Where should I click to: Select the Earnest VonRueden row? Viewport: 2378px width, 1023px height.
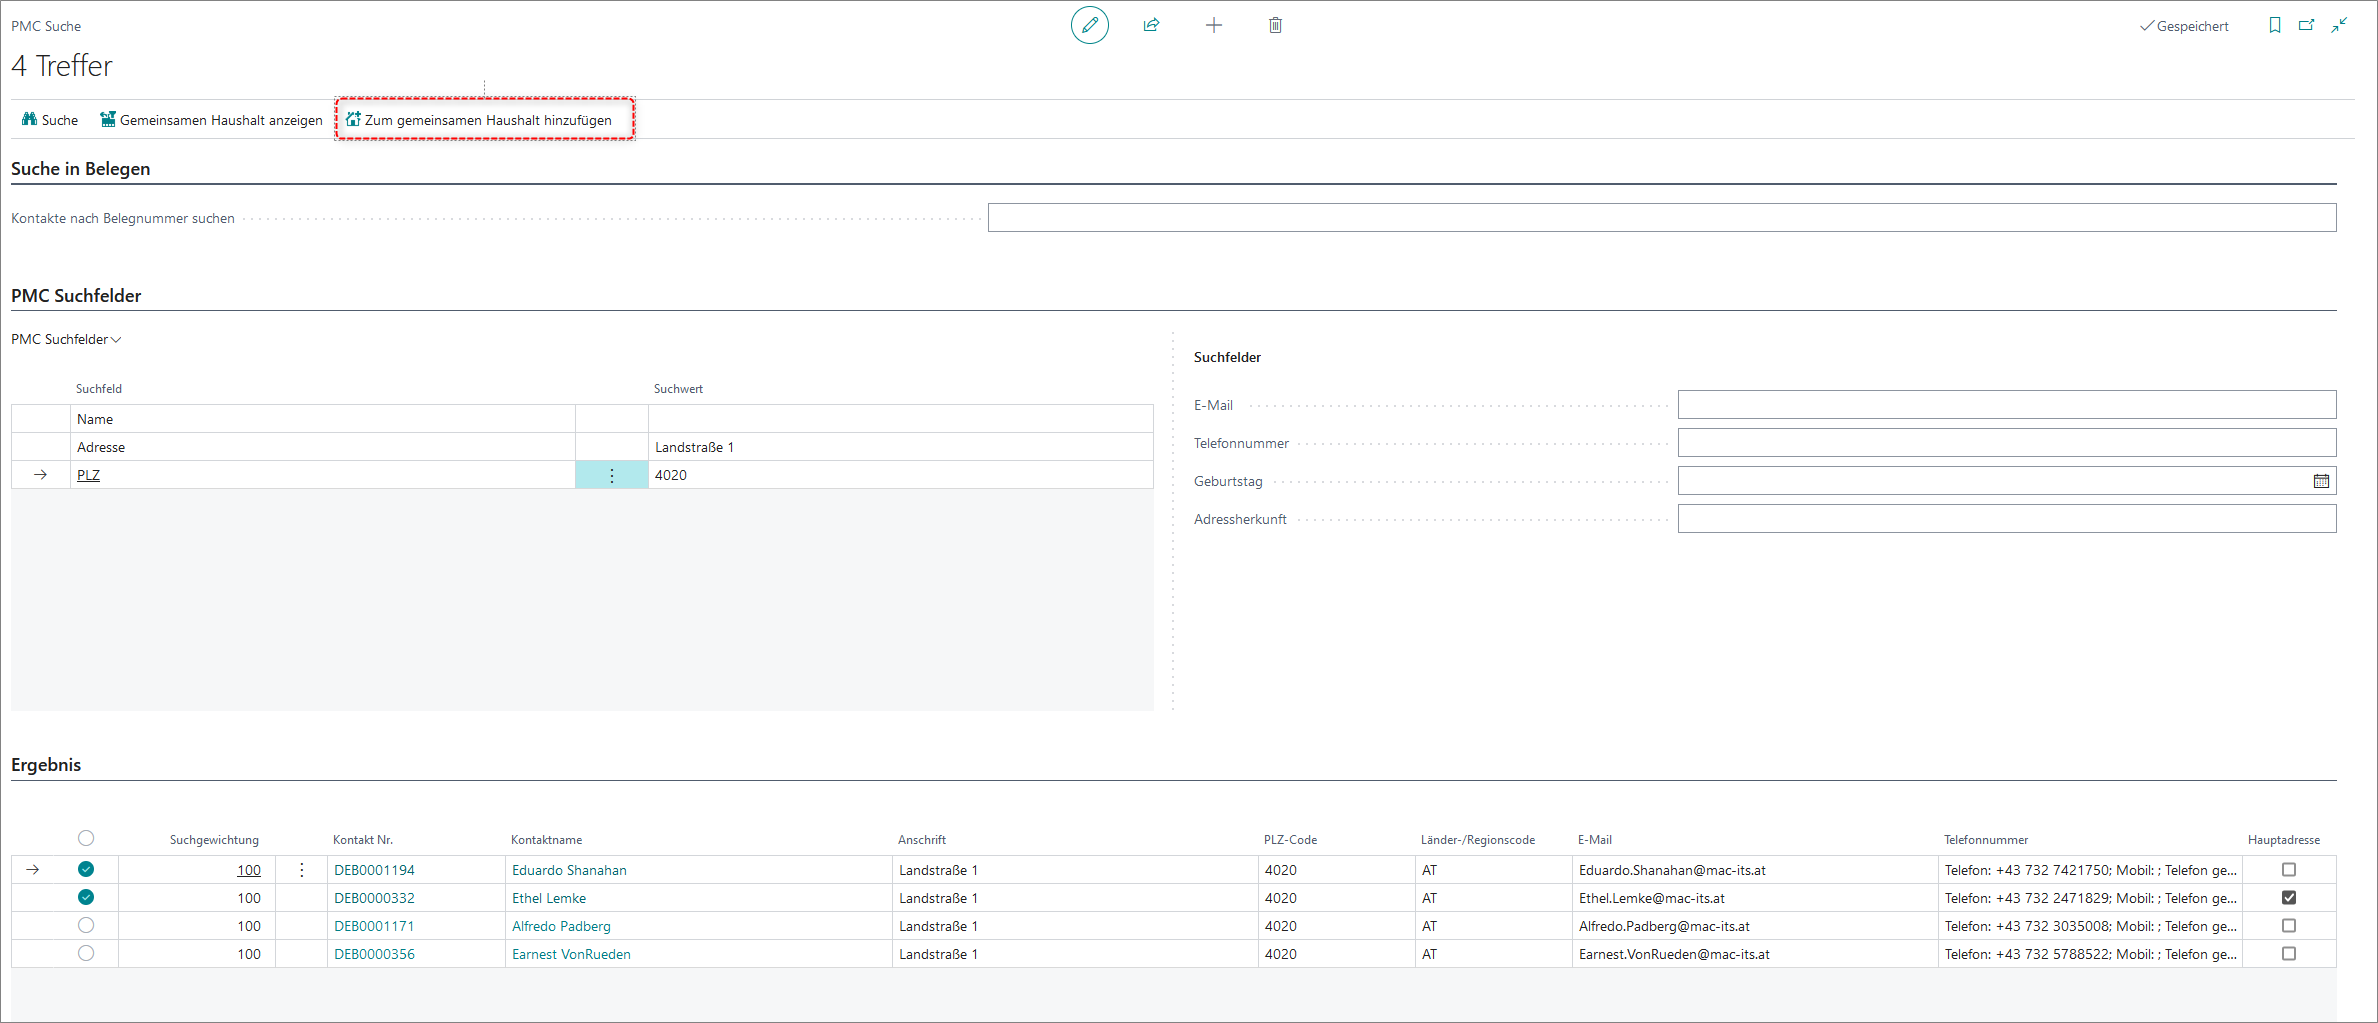86,953
